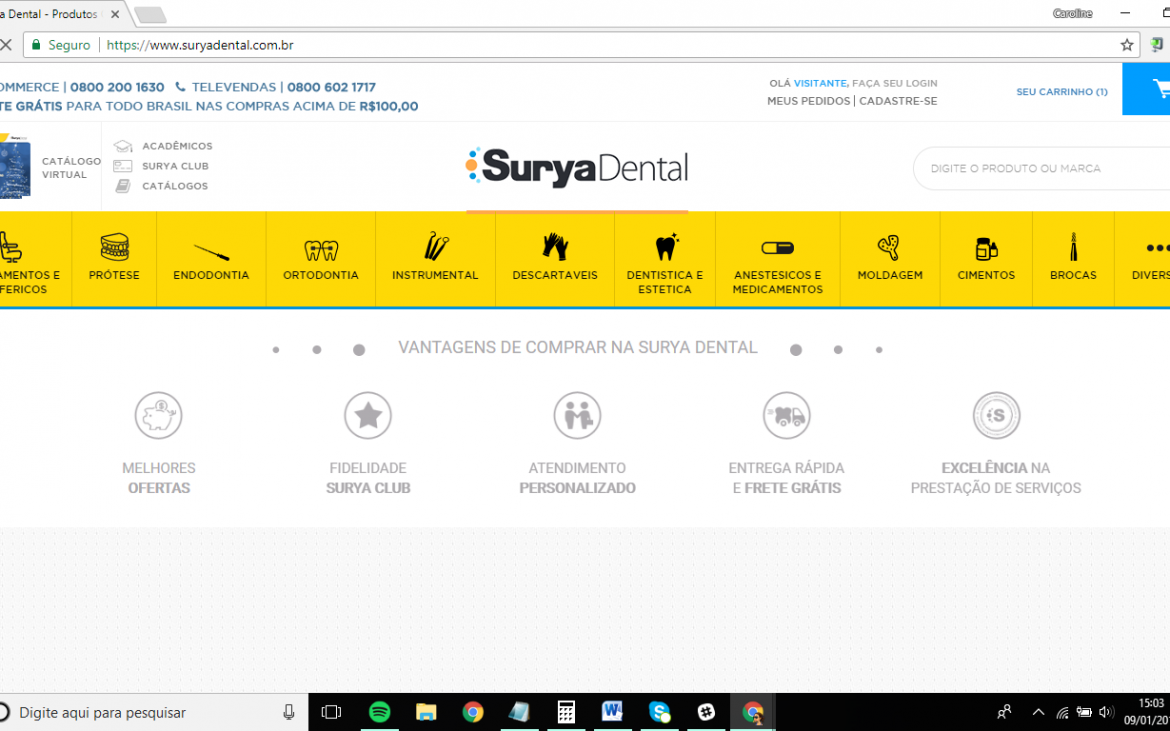1170x731 pixels.
Task: Open the Diversos more-categories menu
Action: 1142,260
